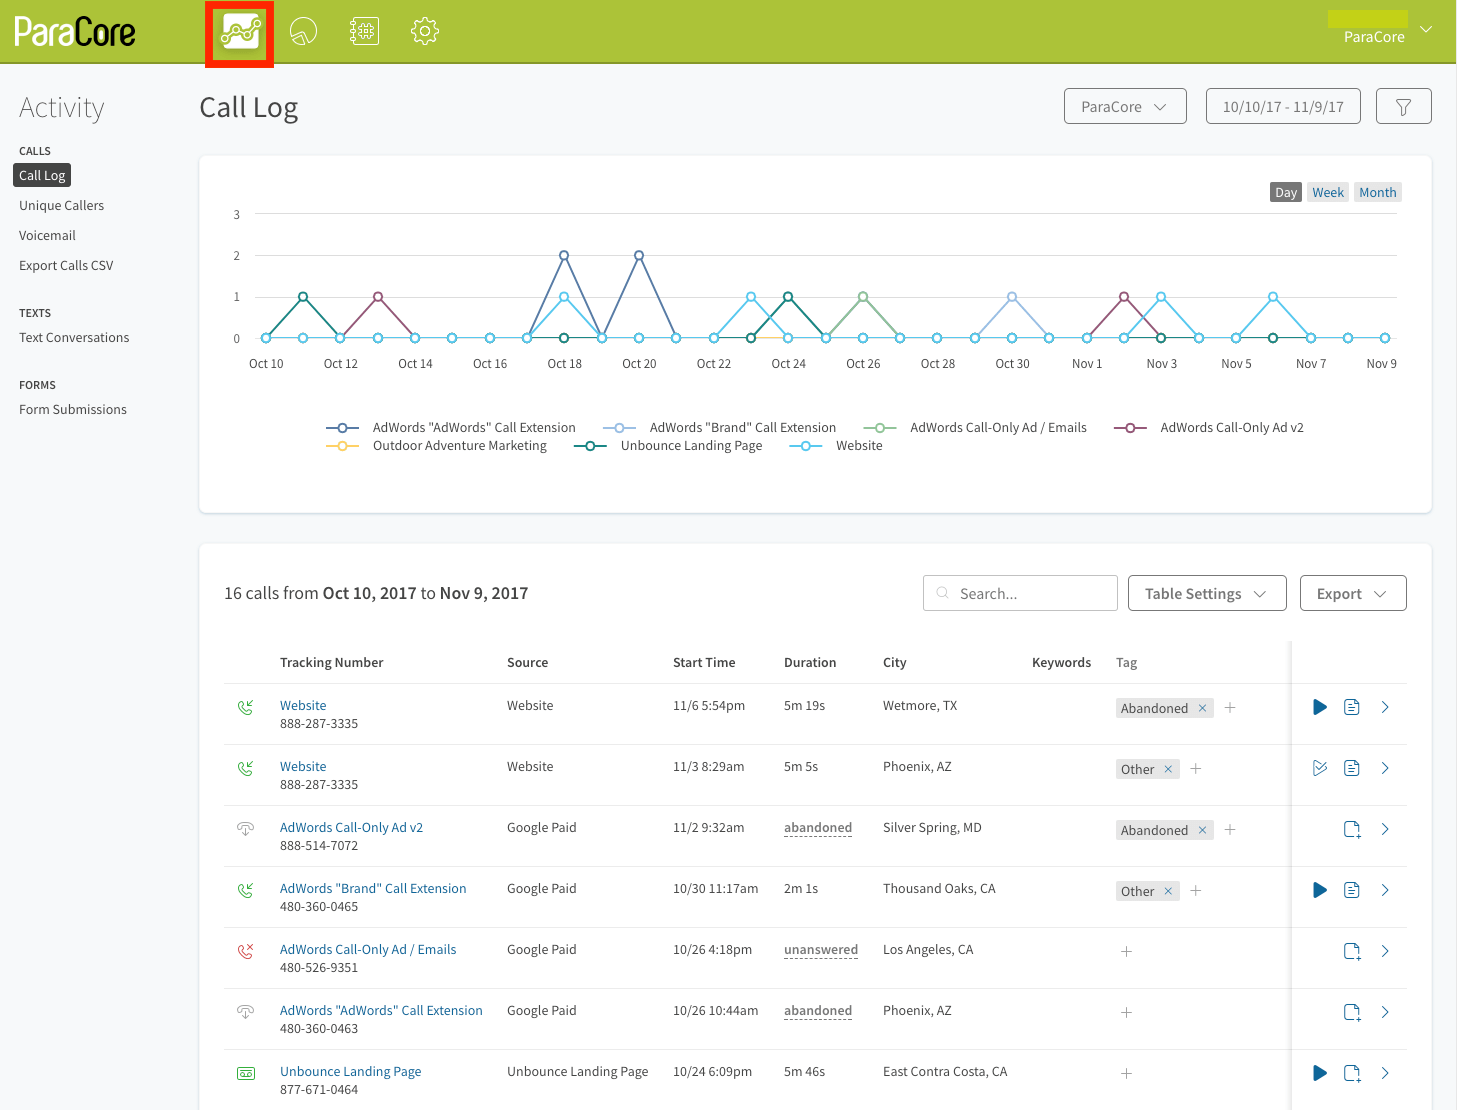This screenshot has width=1457, height=1110.
Task: Switch chart to Day view
Action: tap(1286, 192)
